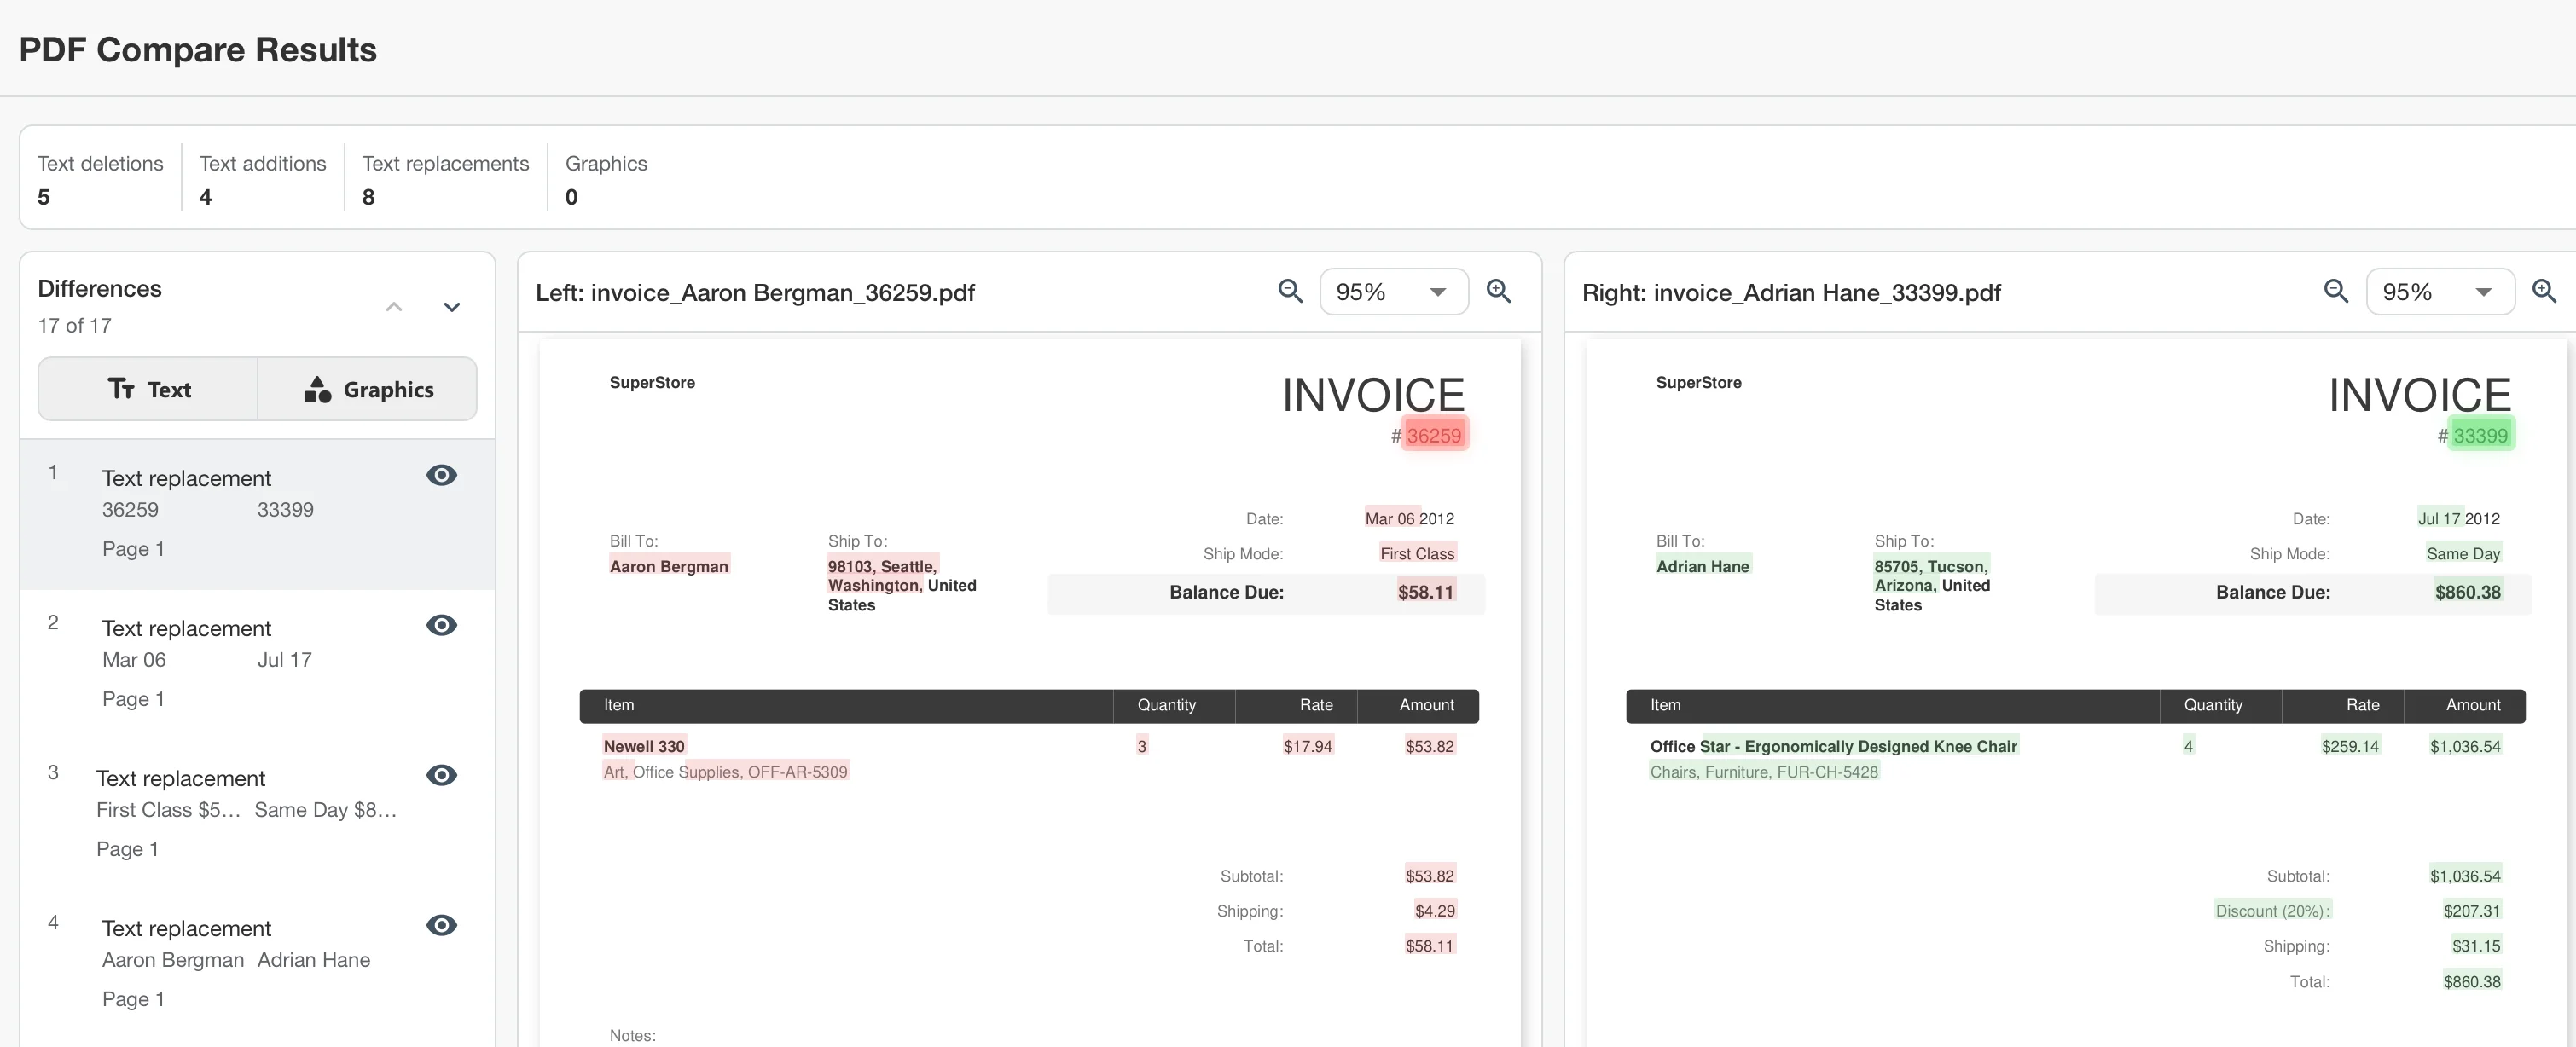Click discount amount $207.31 in right PDF
Screen dimensions: 2576x1047
[2471, 911]
